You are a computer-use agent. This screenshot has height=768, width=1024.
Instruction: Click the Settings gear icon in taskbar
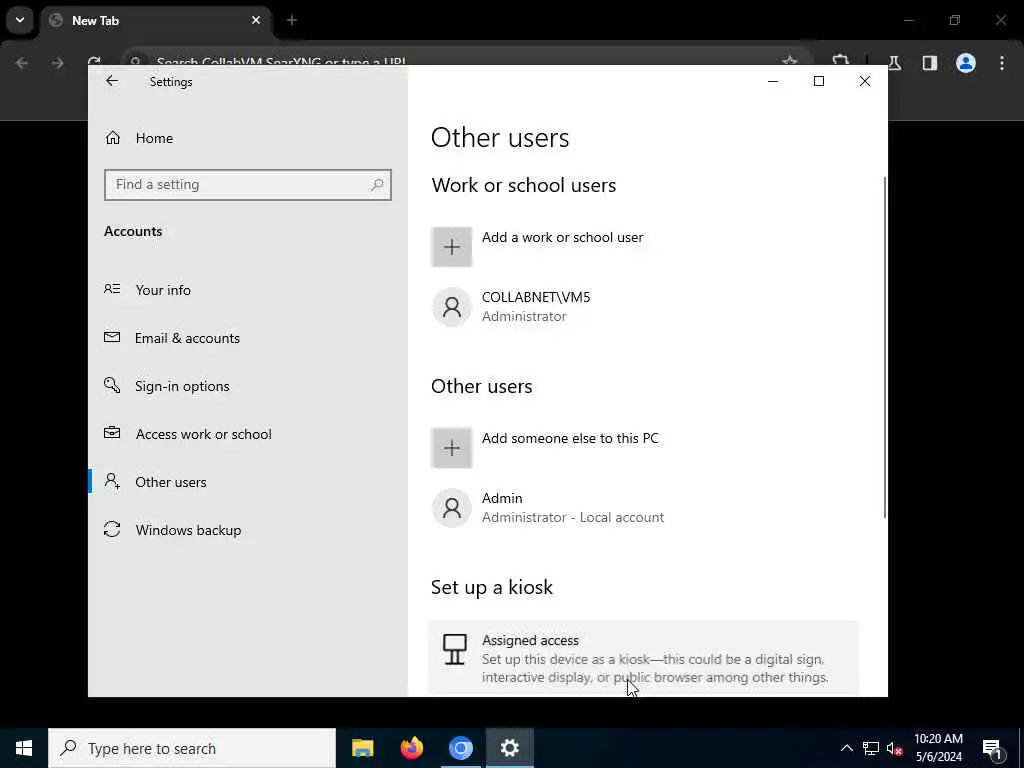(x=509, y=748)
